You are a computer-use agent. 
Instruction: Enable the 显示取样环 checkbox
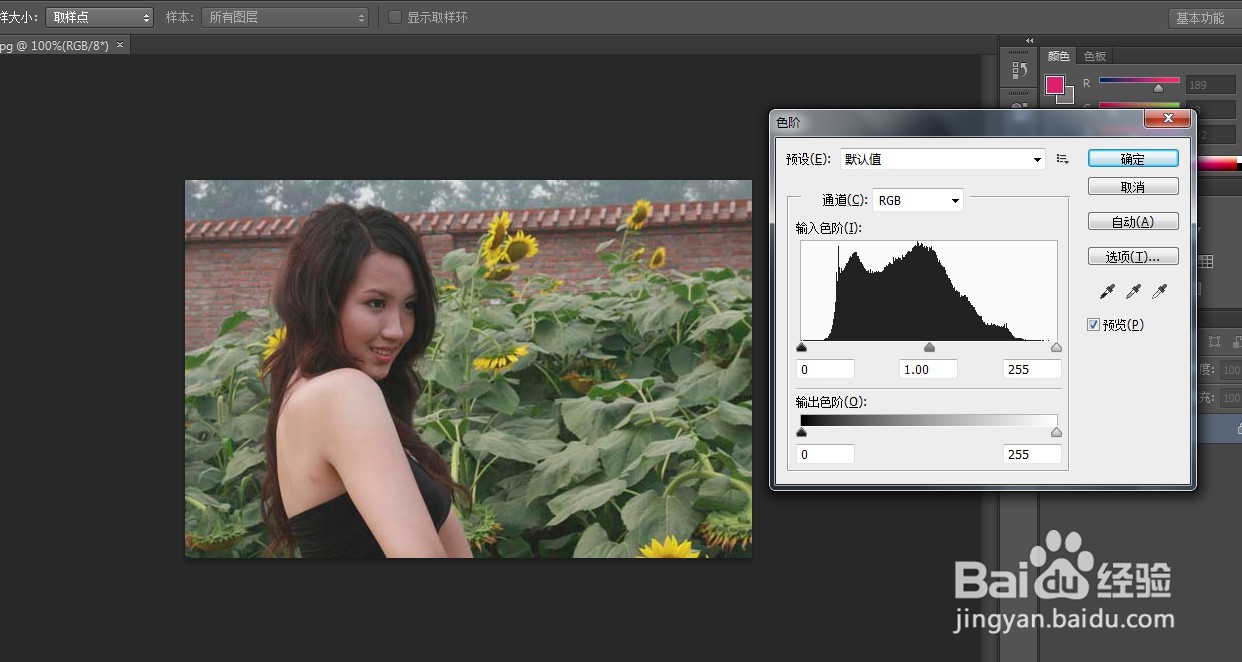tap(394, 16)
